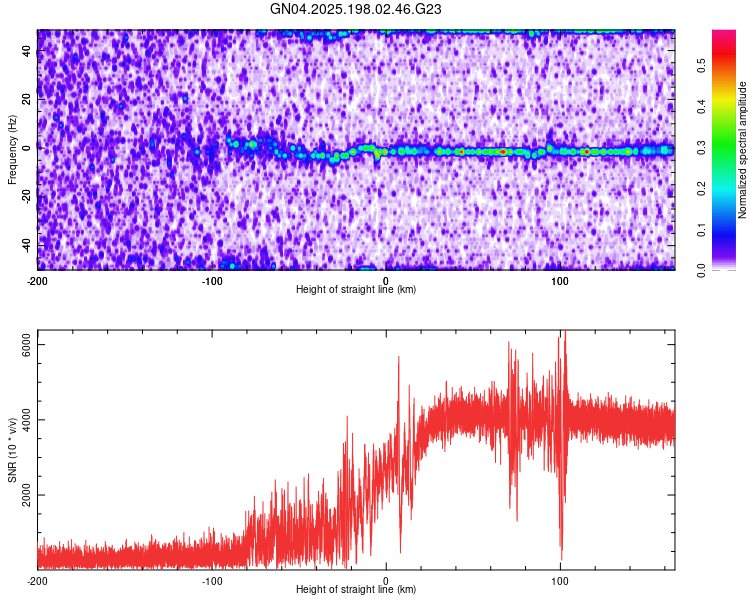
Task: Click the 0.4 value on the colorbar
Action: (702, 106)
